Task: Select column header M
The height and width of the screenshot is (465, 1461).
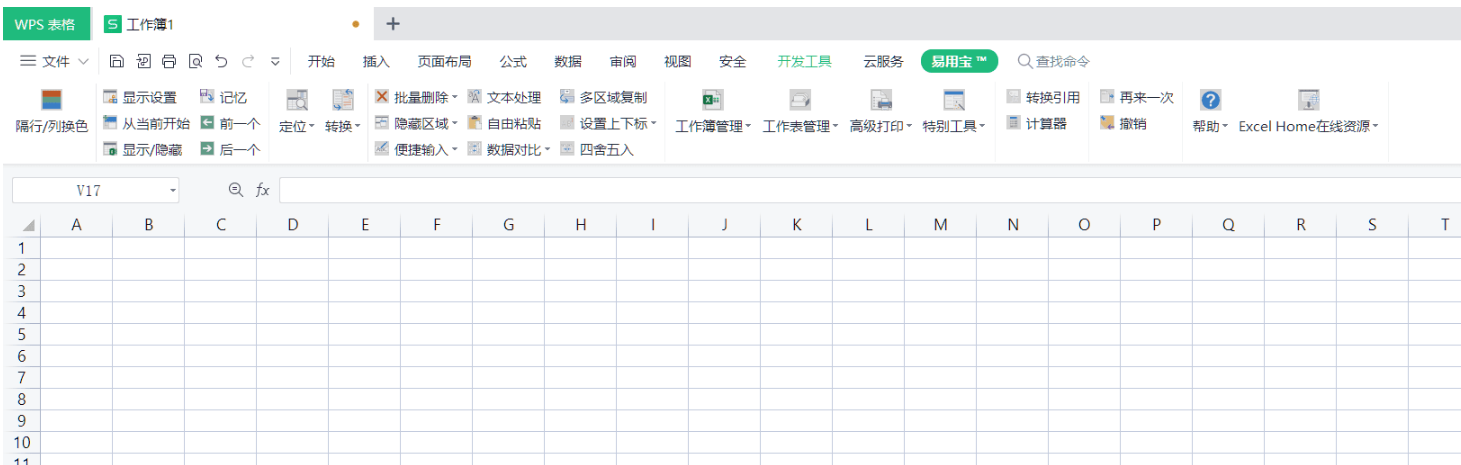Action: (941, 225)
